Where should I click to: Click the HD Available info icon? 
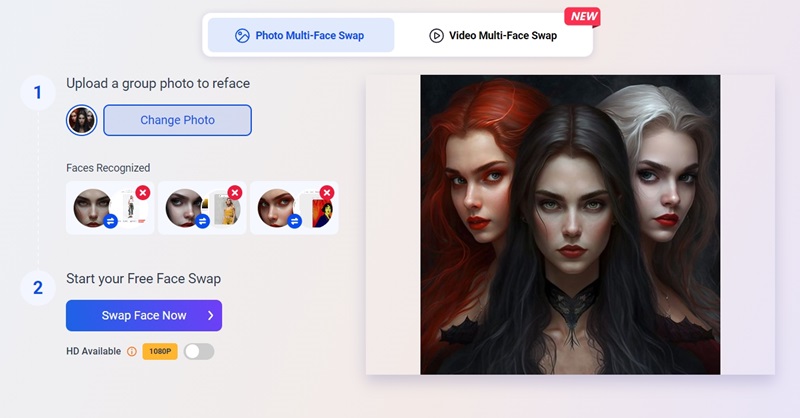[132, 351]
